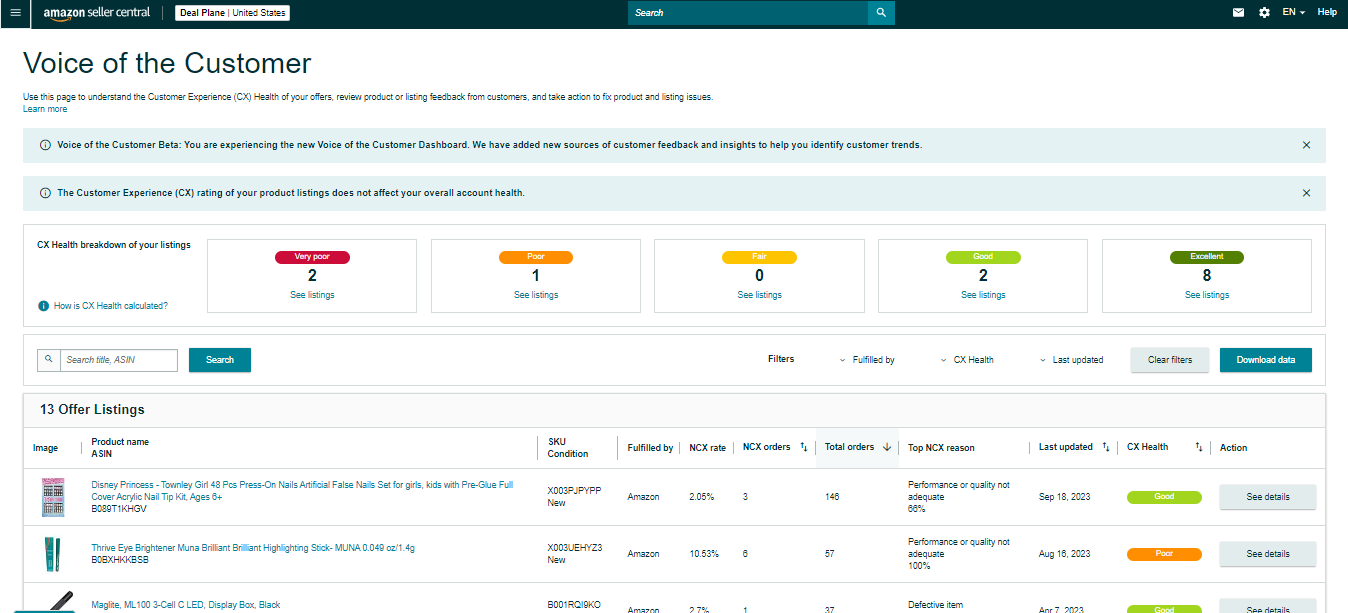Click the Fair yellow badge
Viewport: 1348px width, 613px height.
[760, 257]
